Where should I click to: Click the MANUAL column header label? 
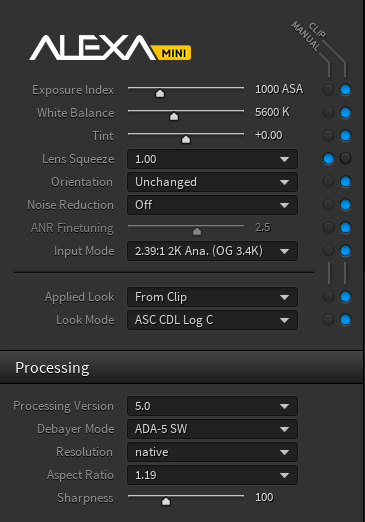(x=306, y=36)
